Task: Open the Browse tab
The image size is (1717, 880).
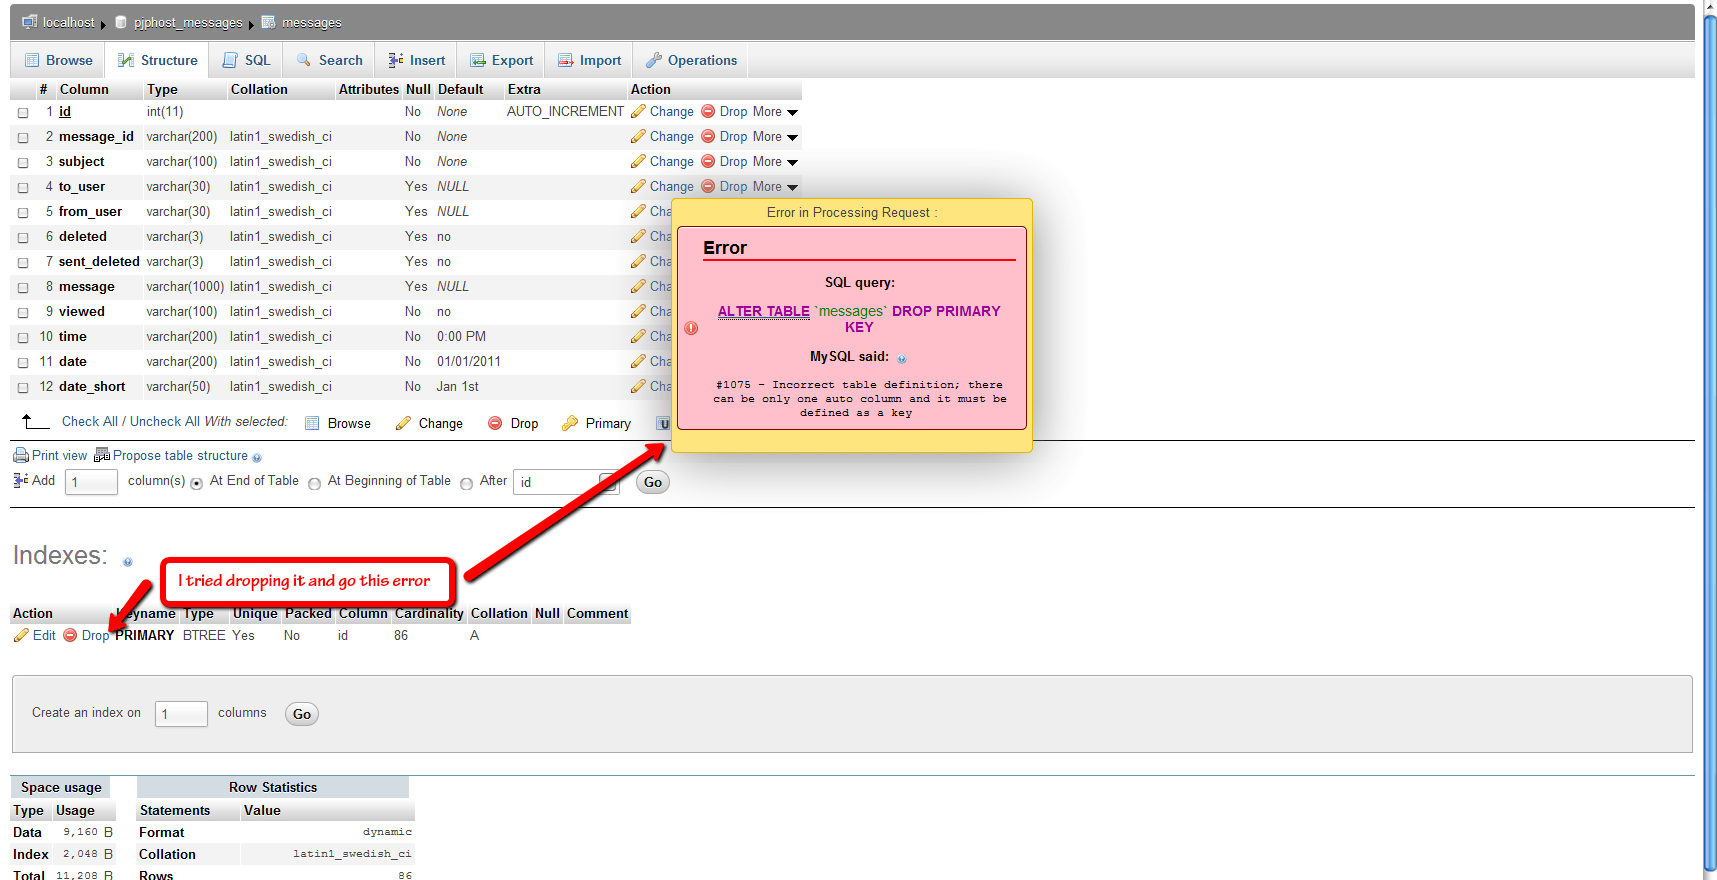Action: click(59, 60)
